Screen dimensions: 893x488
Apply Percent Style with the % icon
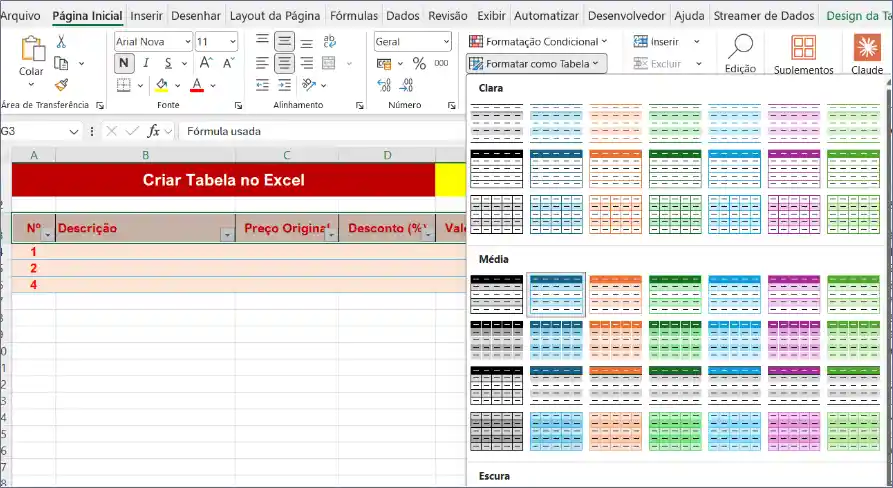(x=419, y=63)
